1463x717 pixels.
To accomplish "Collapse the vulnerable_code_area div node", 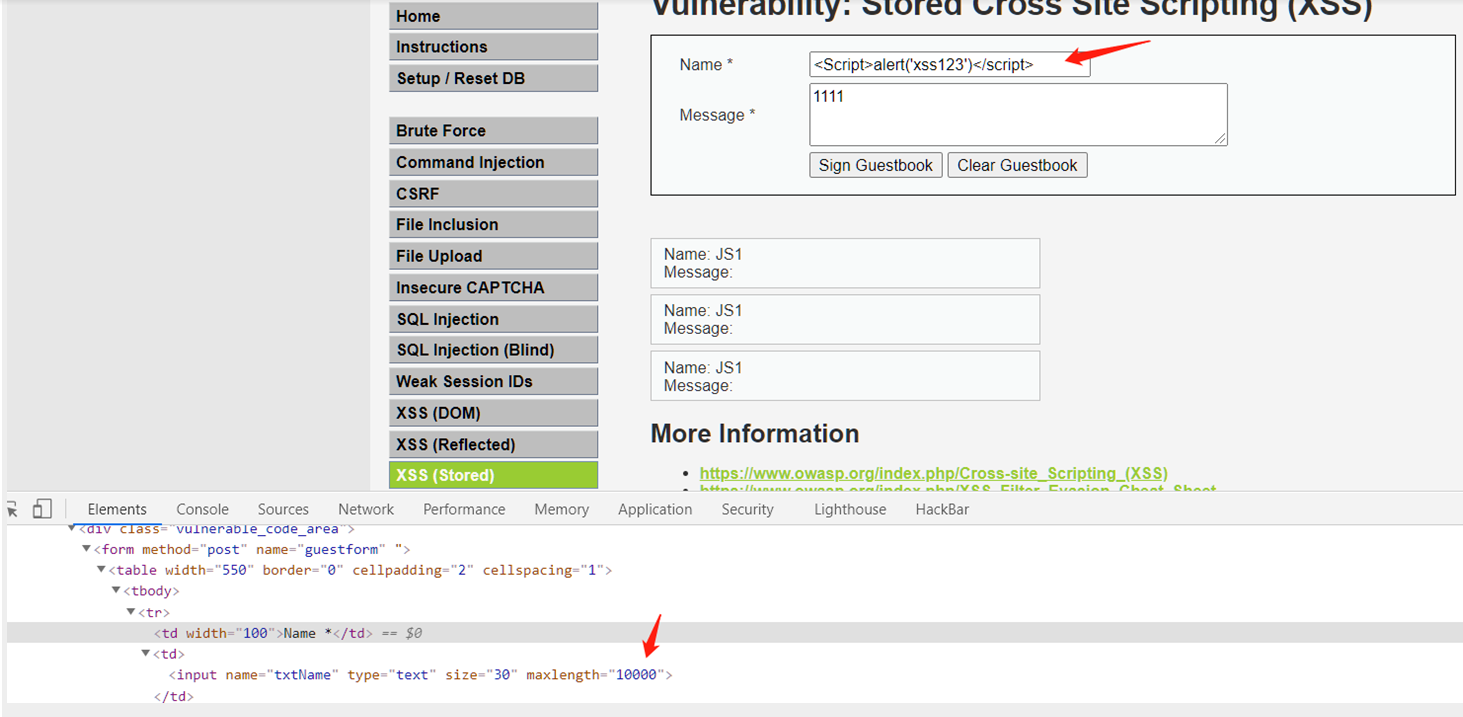I will pos(72,528).
